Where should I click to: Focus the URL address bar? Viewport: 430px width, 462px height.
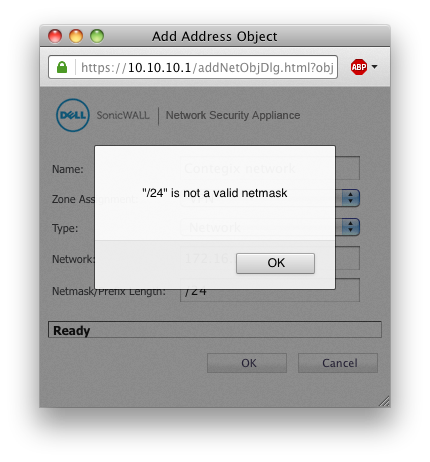click(x=207, y=67)
